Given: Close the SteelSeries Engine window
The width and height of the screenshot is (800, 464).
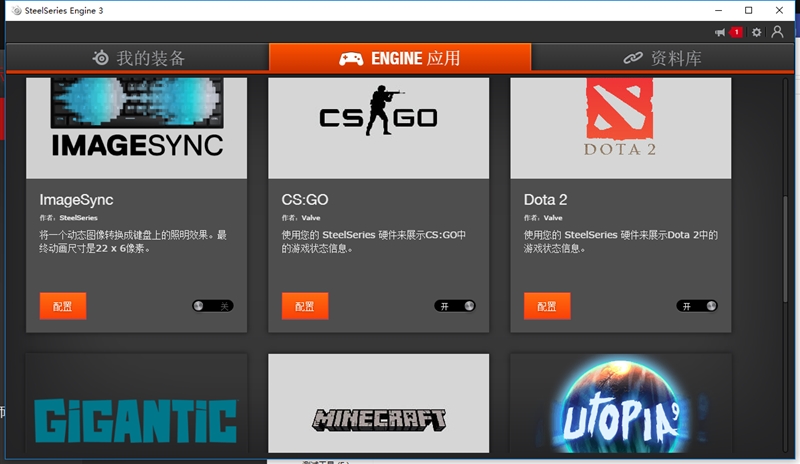Looking at the screenshot, I should (x=779, y=10).
